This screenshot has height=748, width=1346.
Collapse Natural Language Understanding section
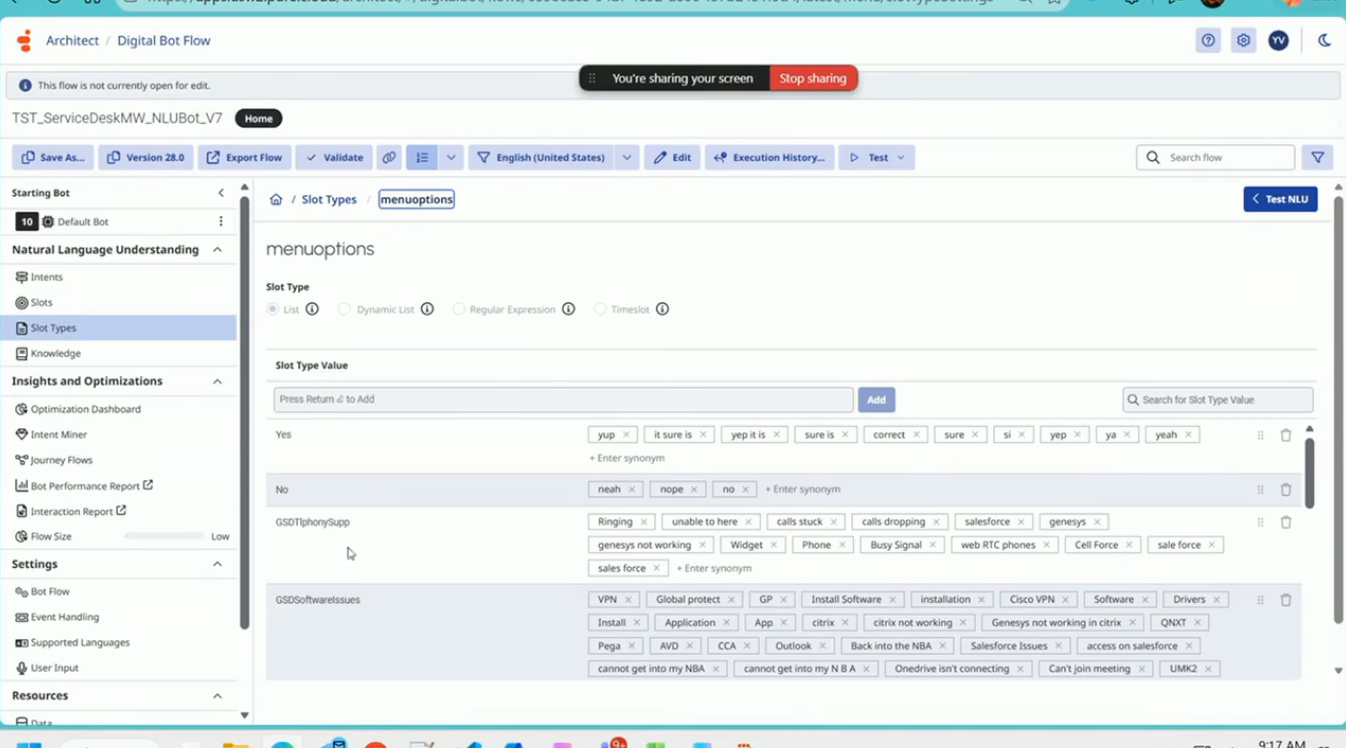click(x=217, y=250)
